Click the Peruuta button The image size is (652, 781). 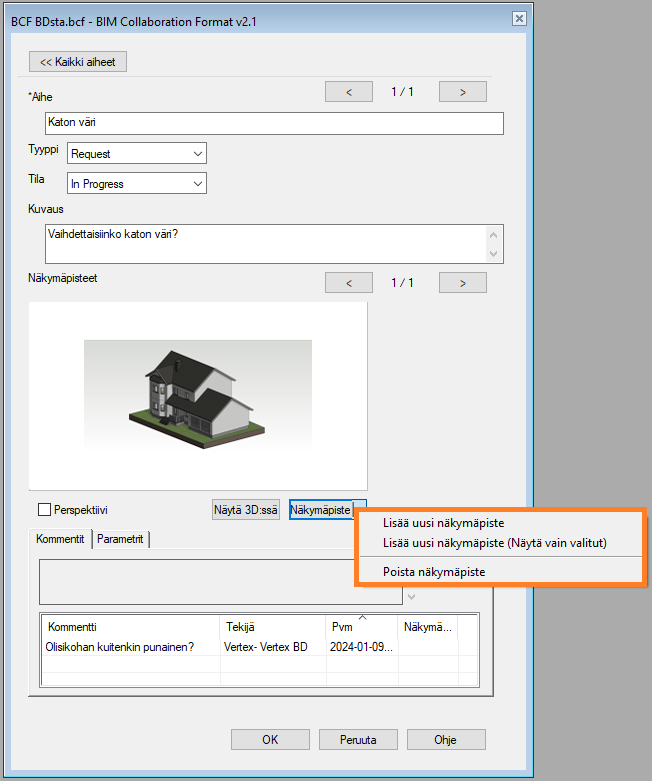pyautogui.click(x=357, y=740)
